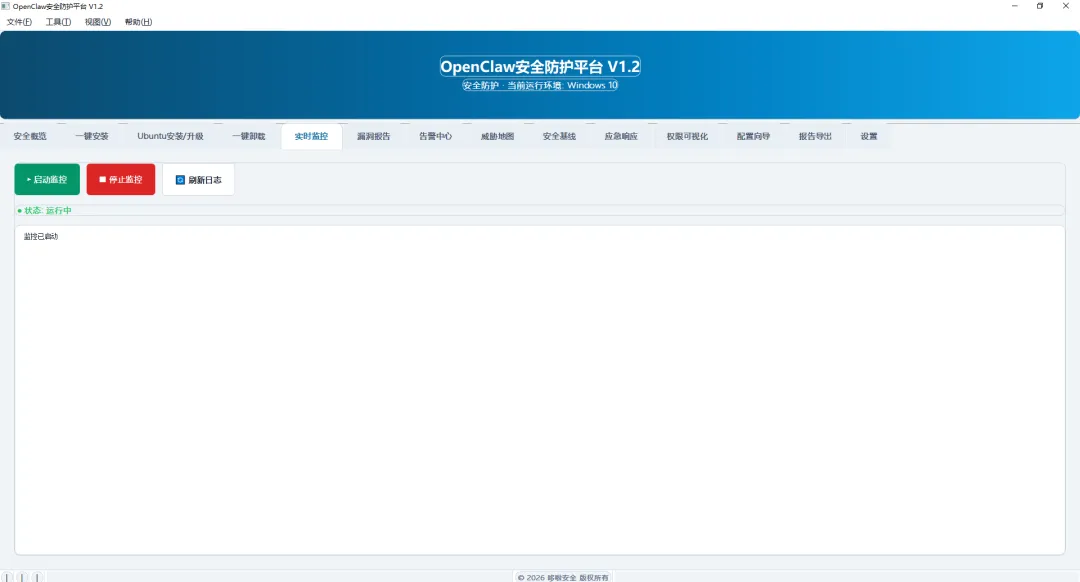The image size is (1080, 582).
Task: Click the red 停止监控 button
Action: pyautogui.click(x=121, y=180)
